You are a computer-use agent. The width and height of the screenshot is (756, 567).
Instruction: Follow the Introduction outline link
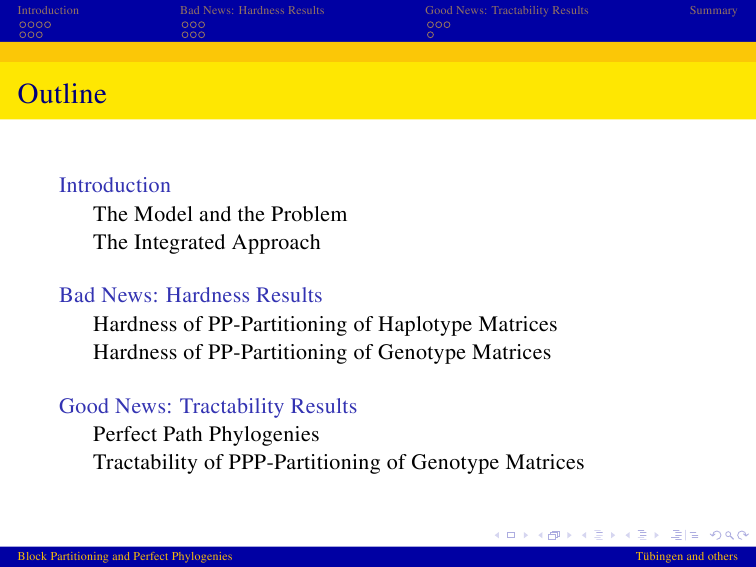coord(115,185)
